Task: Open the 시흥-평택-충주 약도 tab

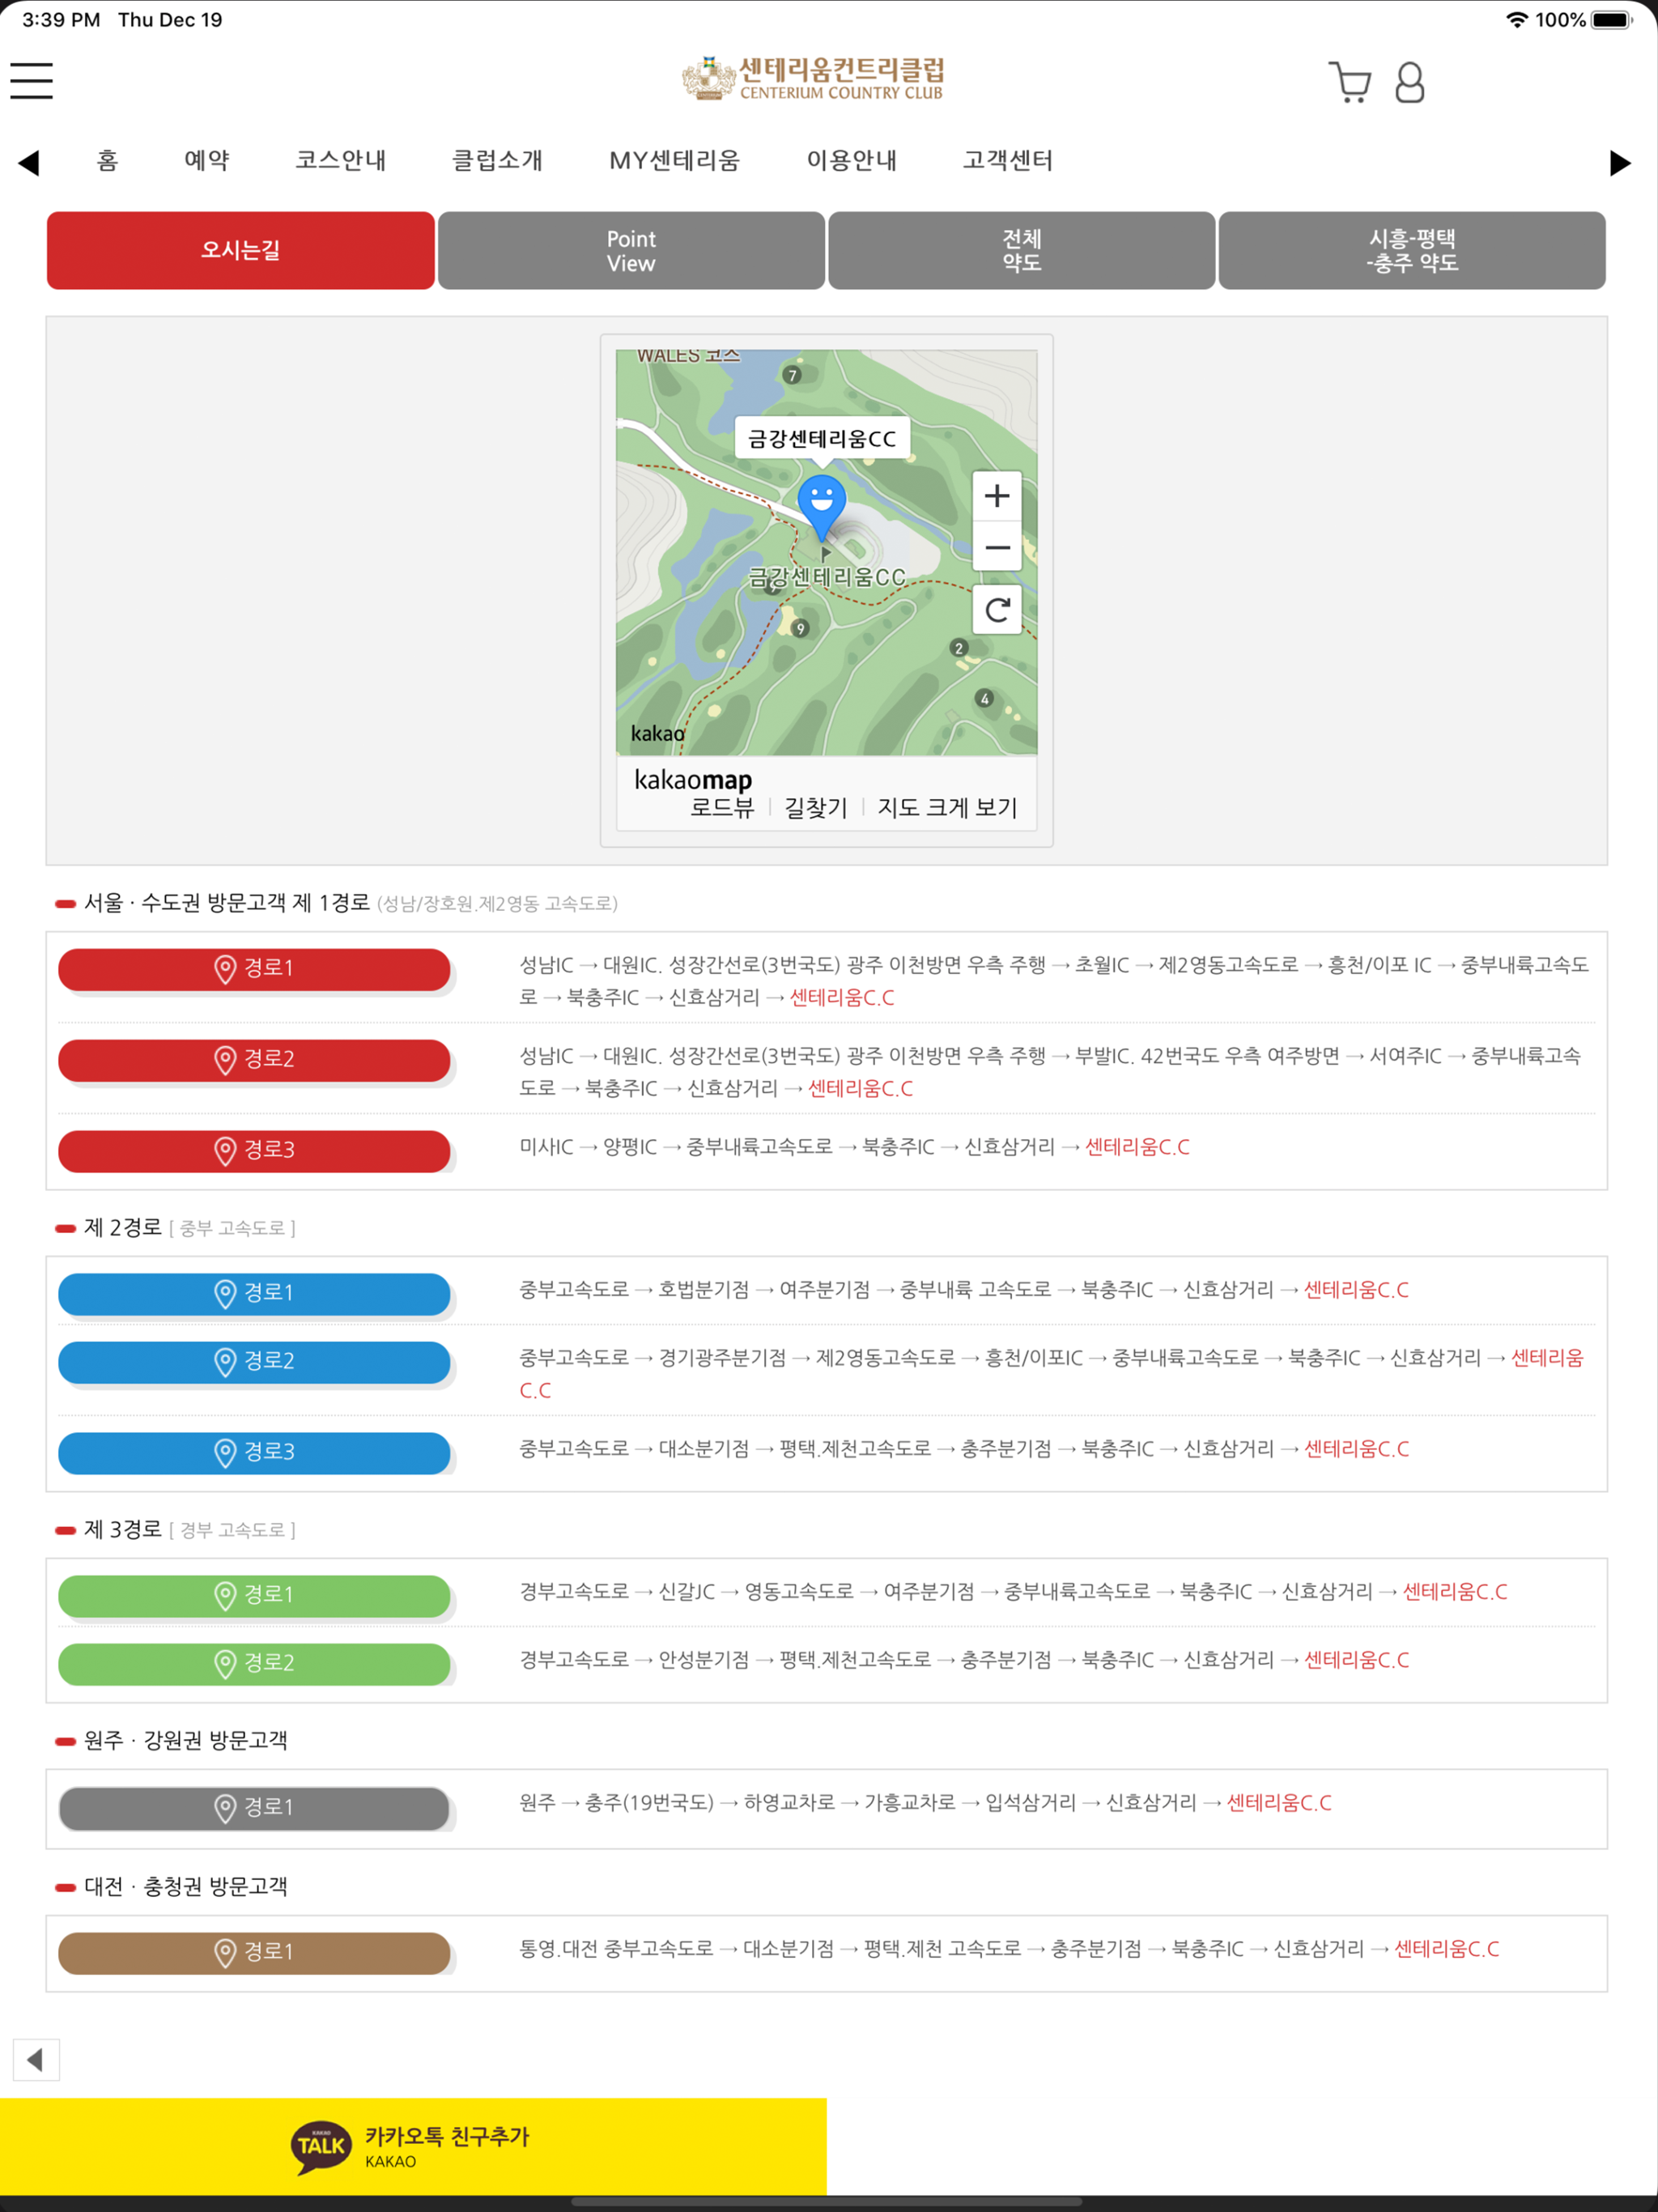Action: pyautogui.click(x=1411, y=251)
